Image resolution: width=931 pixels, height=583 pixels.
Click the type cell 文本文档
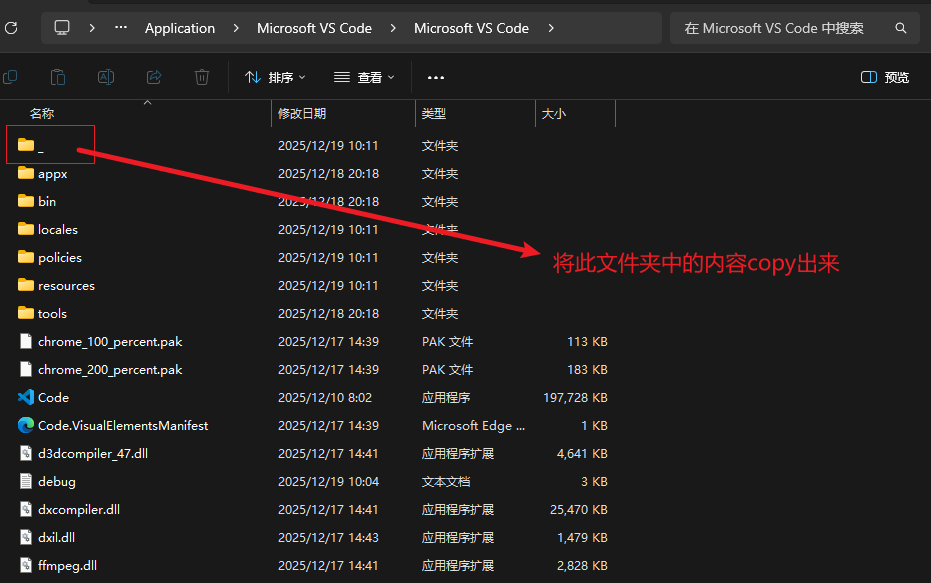point(446,481)
